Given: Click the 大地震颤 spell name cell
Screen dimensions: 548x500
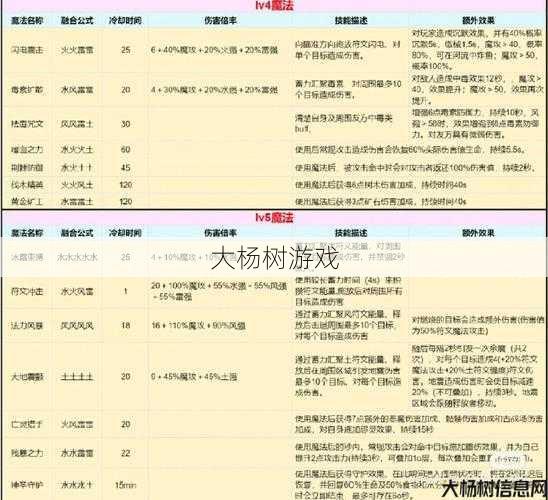Looking at the screenshot, I should (x=27, y=377).
